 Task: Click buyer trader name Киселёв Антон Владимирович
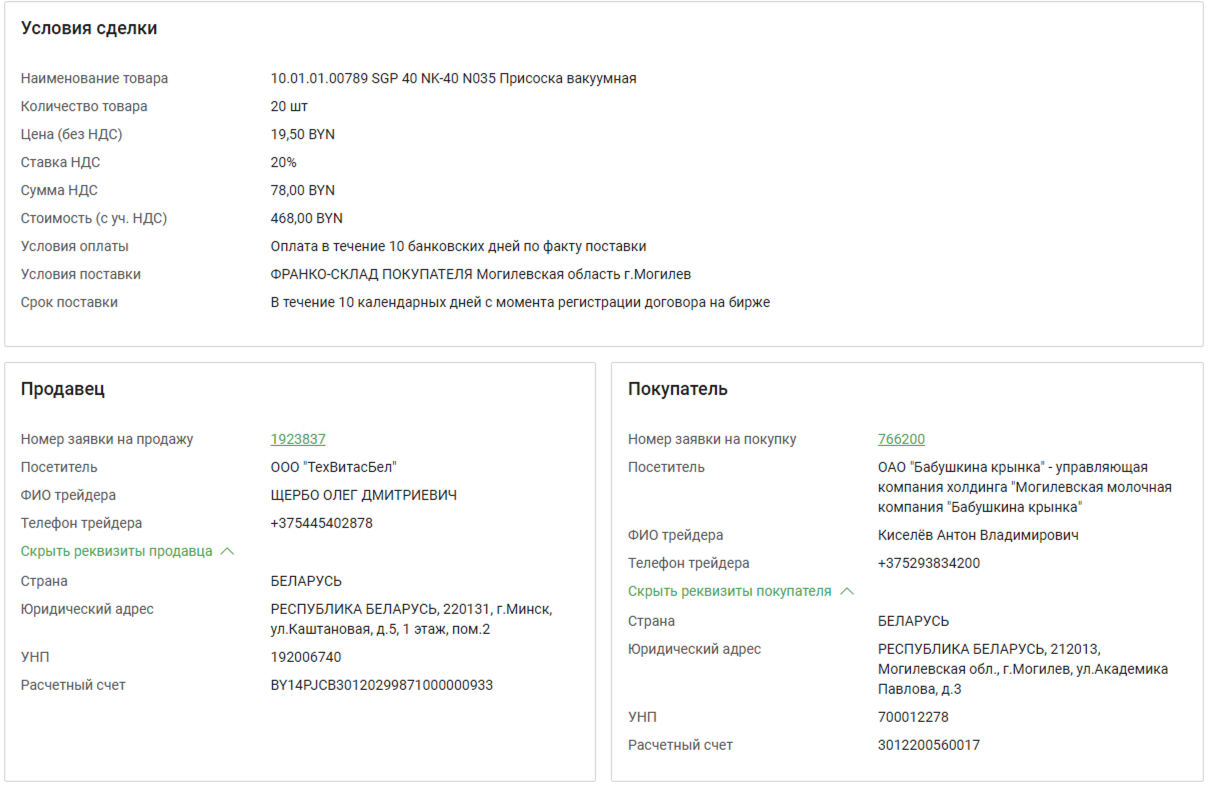pyautogui.click(x=978, y=535)
